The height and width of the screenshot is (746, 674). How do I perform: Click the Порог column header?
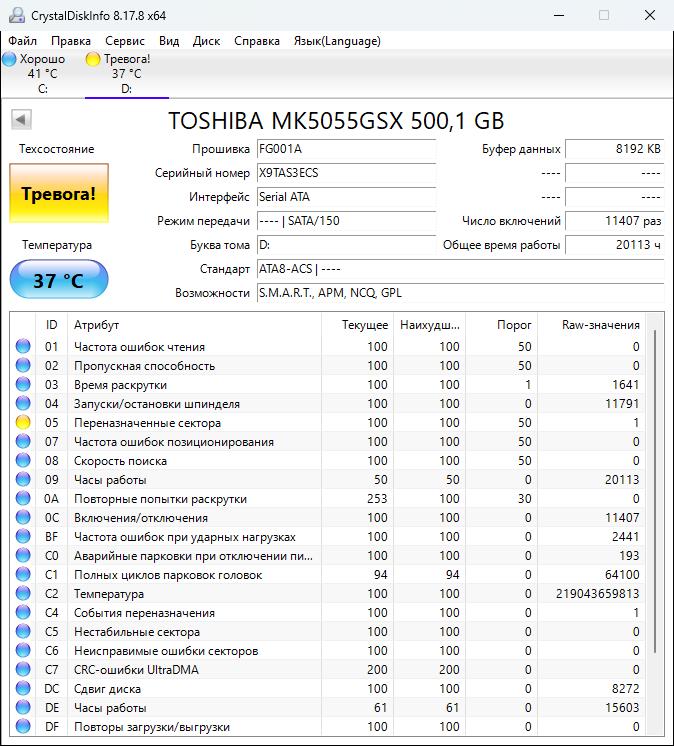pos(501,325)
